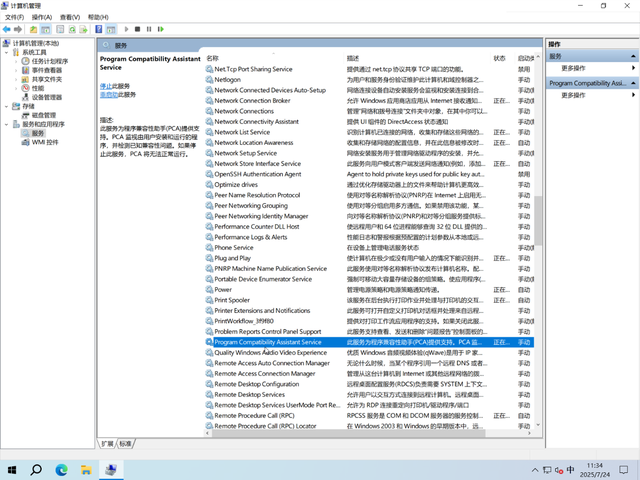
Task: Click the services list vertical scrollbar thumb
Action: [x=538, y=220]
